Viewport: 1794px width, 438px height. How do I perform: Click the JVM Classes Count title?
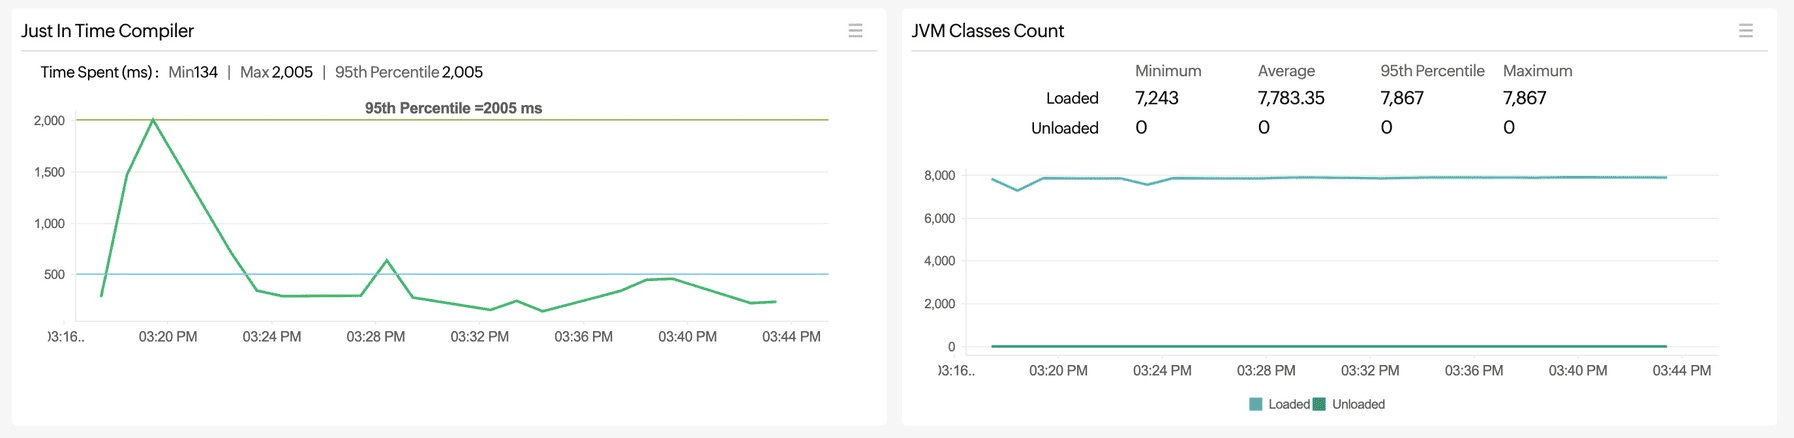(987, 31)
